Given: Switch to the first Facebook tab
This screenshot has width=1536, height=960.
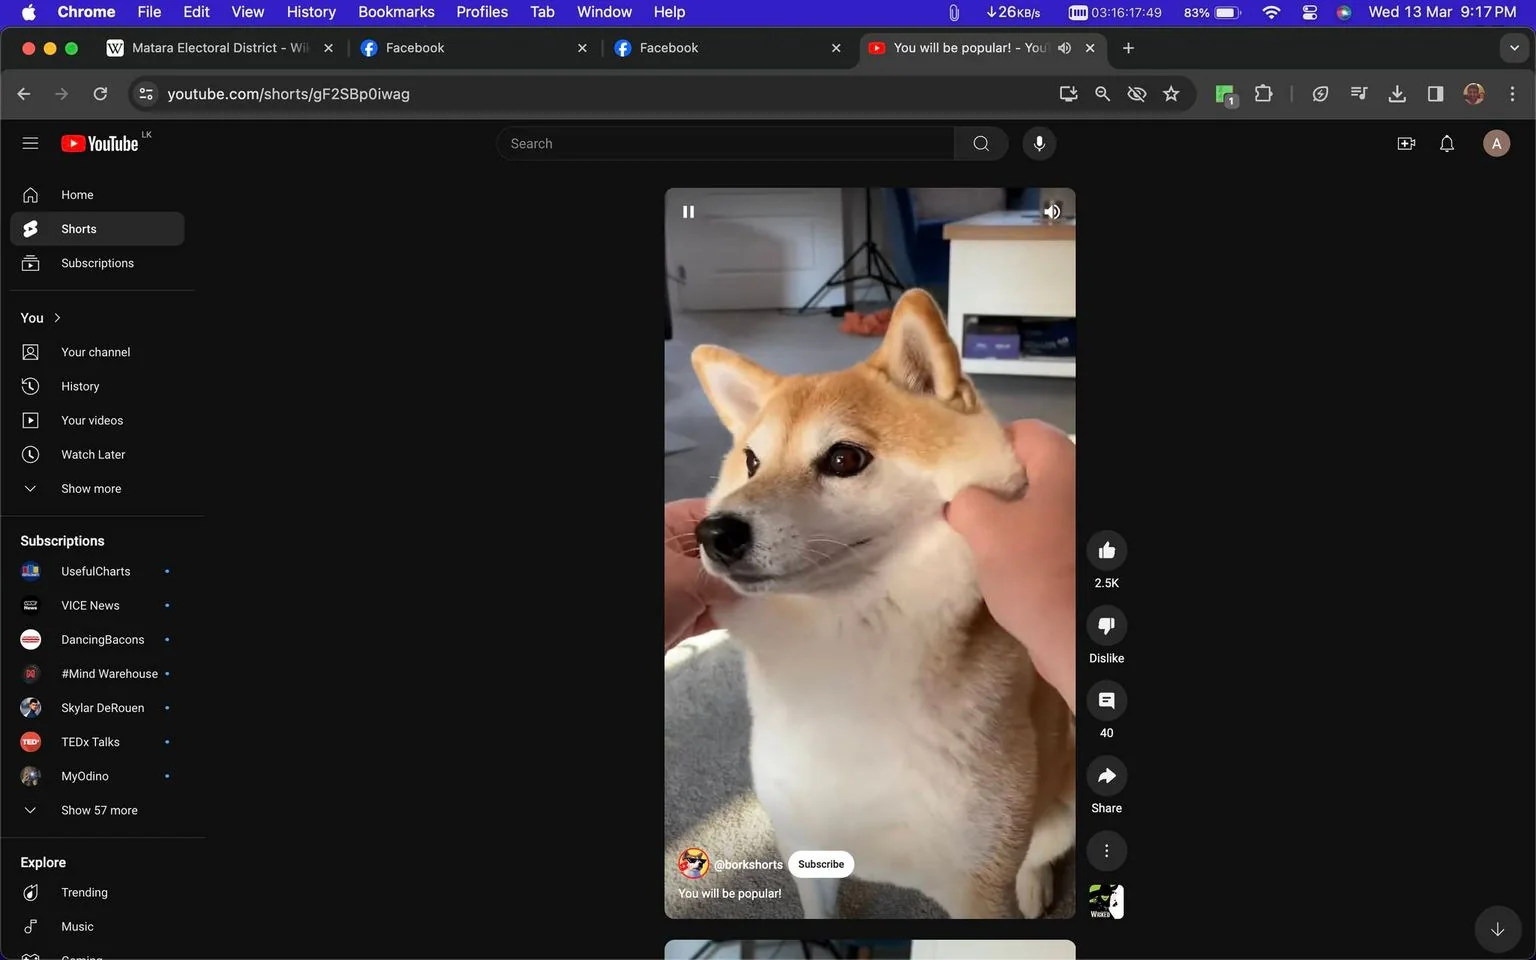Looking at the screenshot, I should coord(472,48).
